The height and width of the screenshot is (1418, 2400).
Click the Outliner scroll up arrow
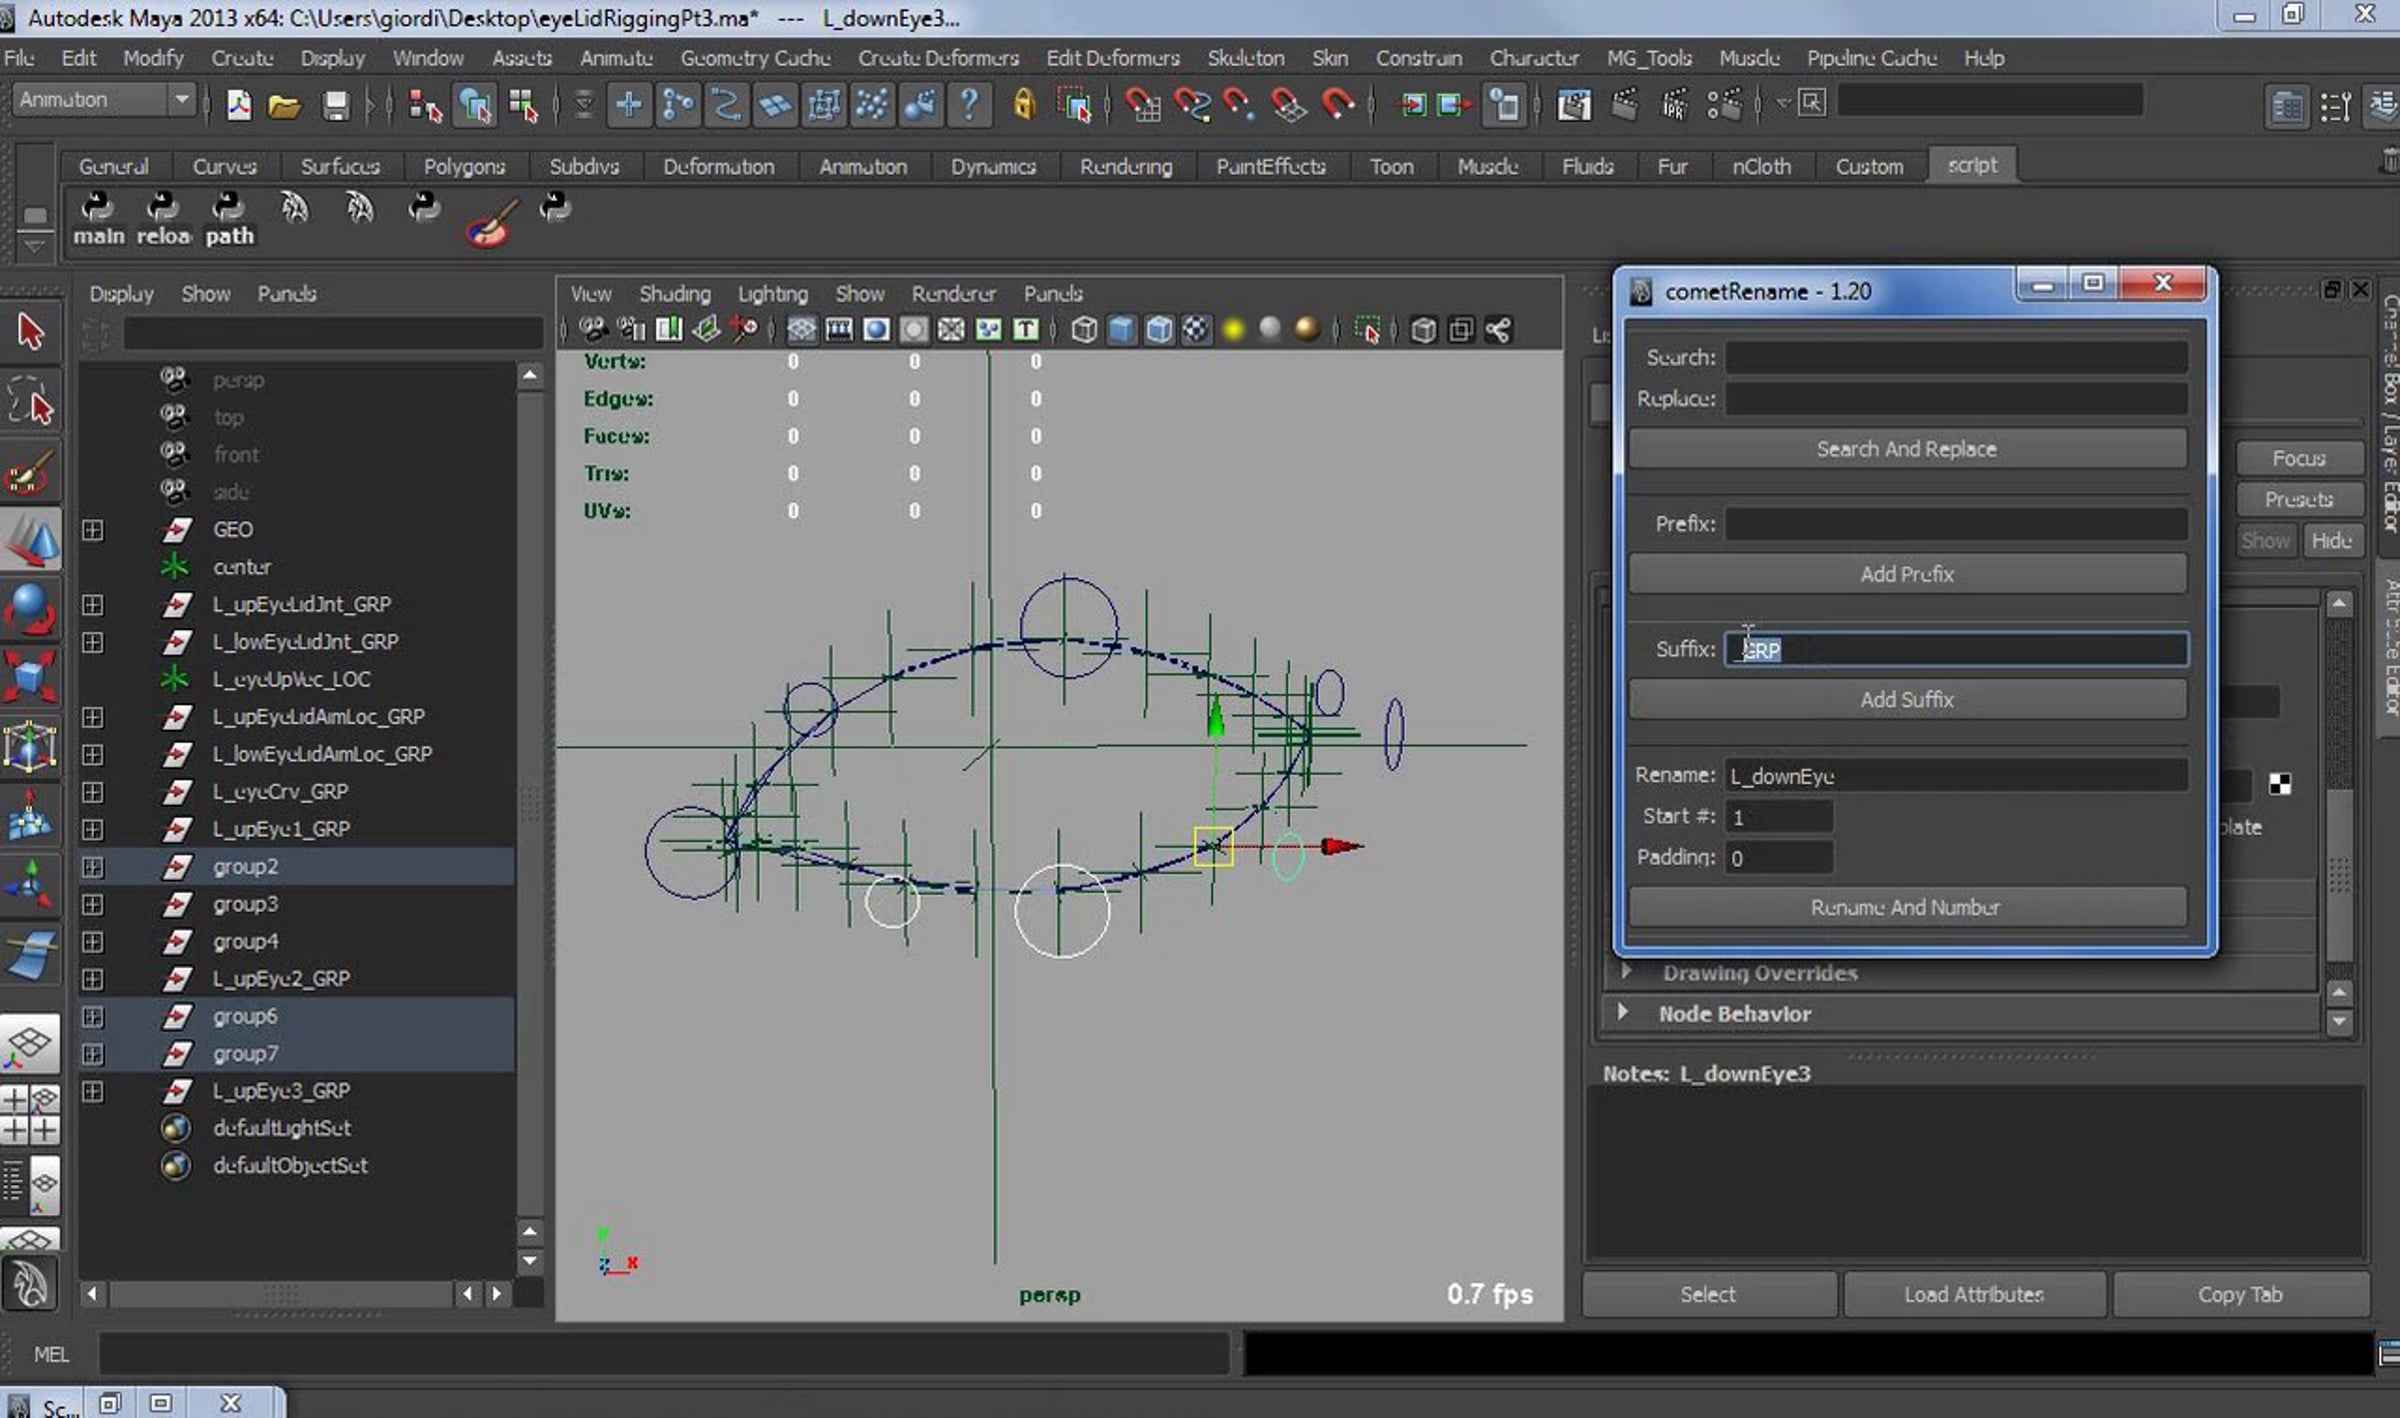(530, 375)
